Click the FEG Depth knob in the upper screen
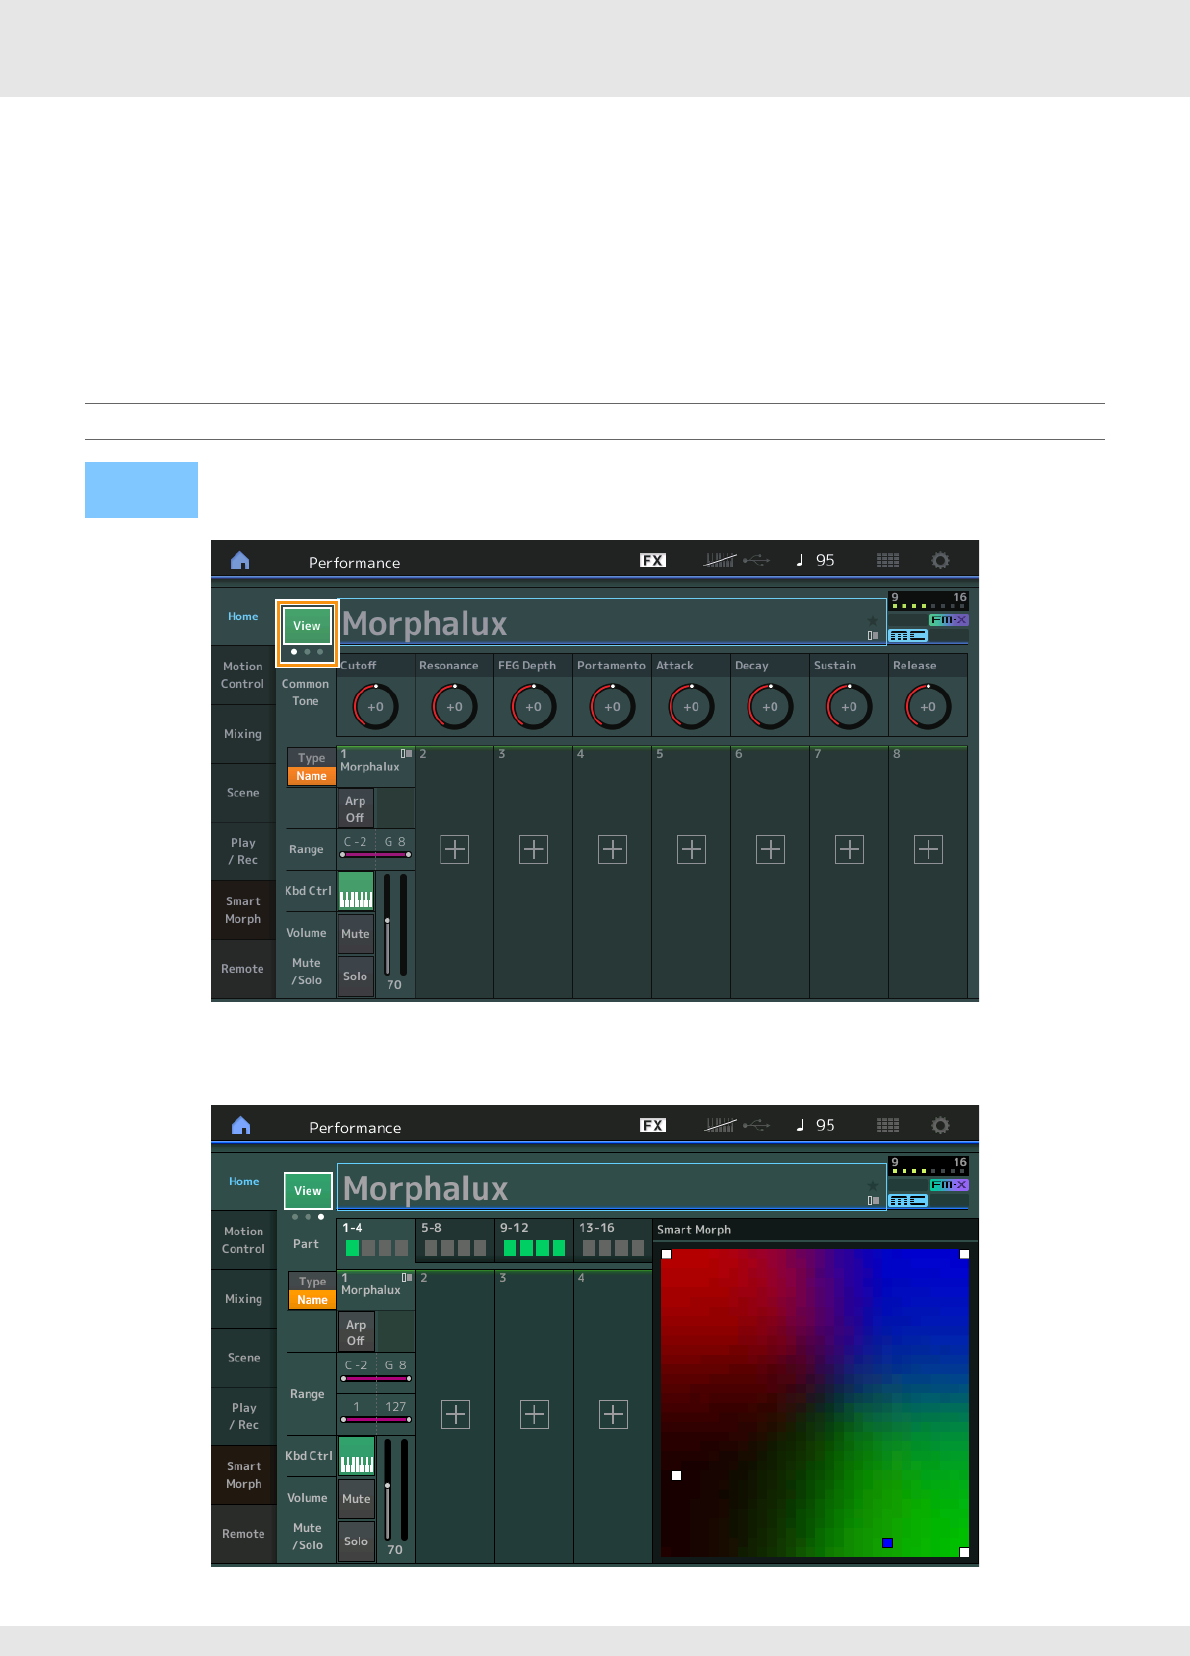This screenshot has height=1656, width=1190. (x=533, y=707)
